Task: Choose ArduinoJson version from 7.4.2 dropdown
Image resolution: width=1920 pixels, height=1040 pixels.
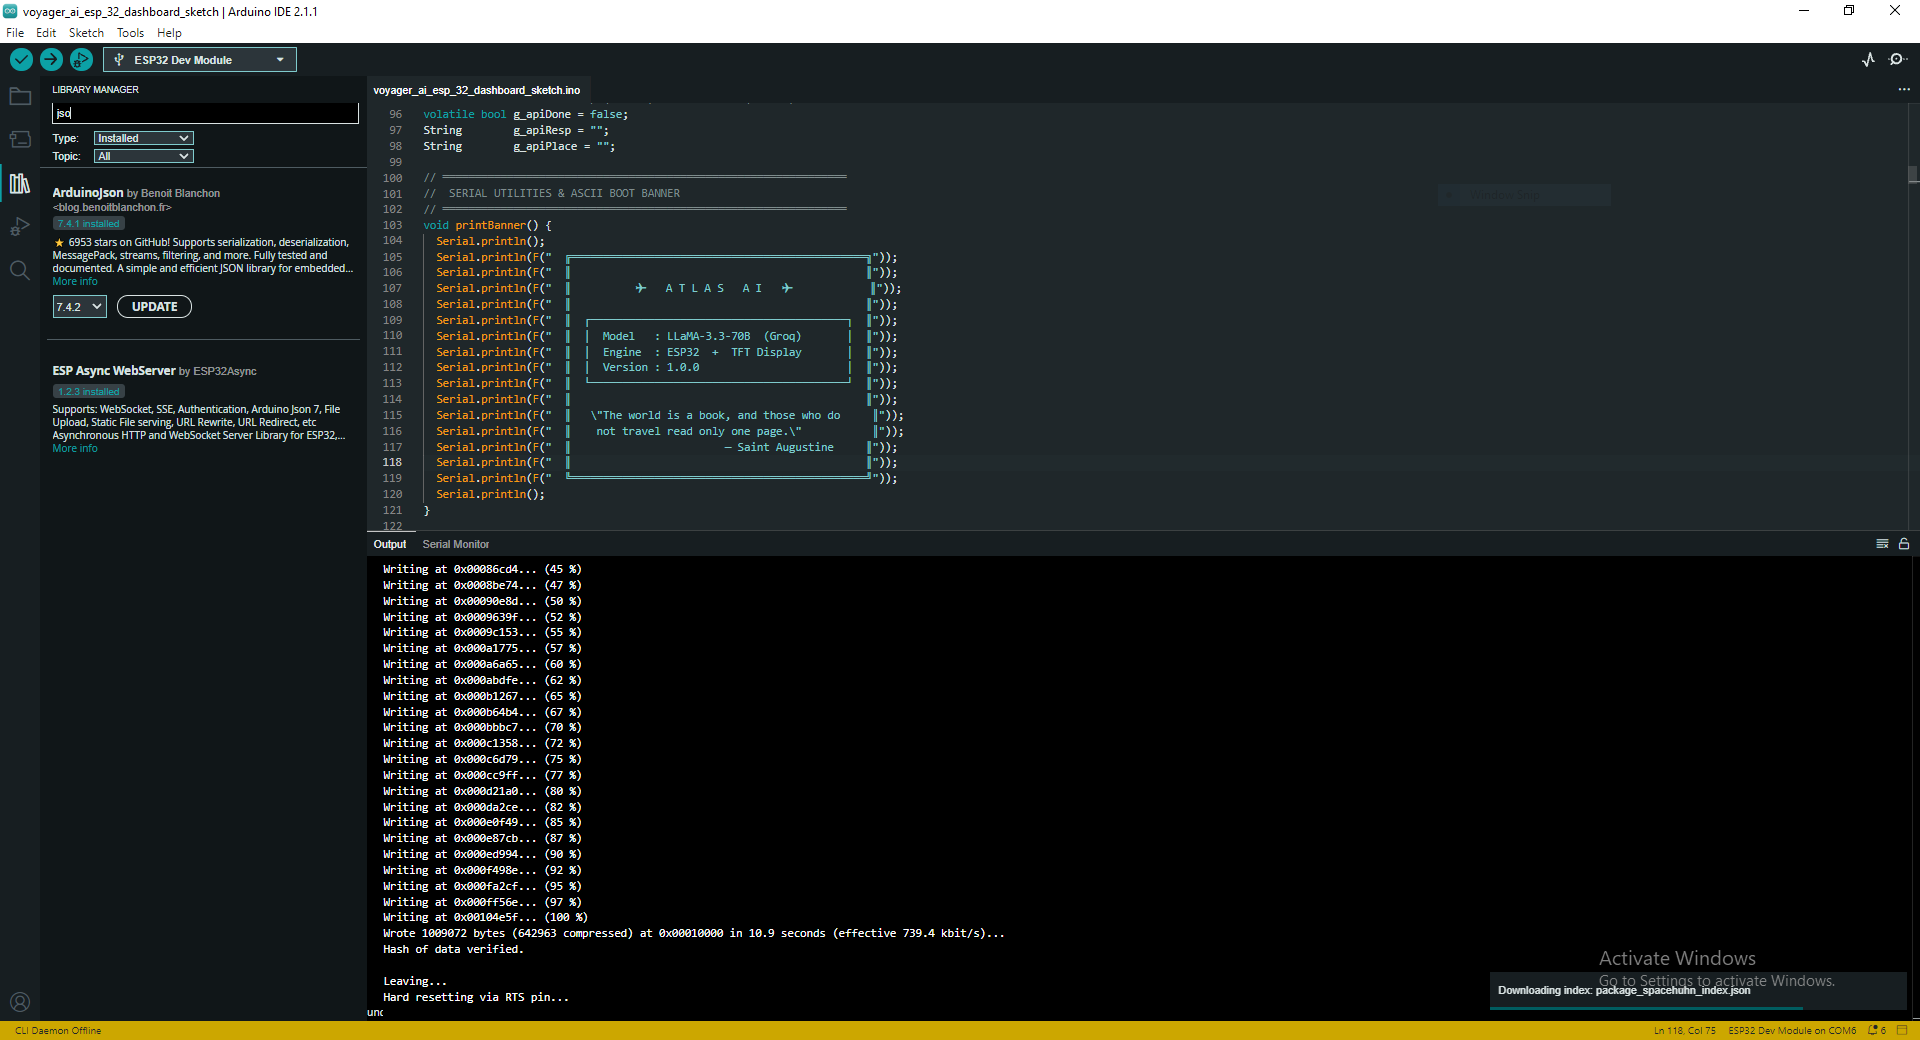Action: coord(80,307)
